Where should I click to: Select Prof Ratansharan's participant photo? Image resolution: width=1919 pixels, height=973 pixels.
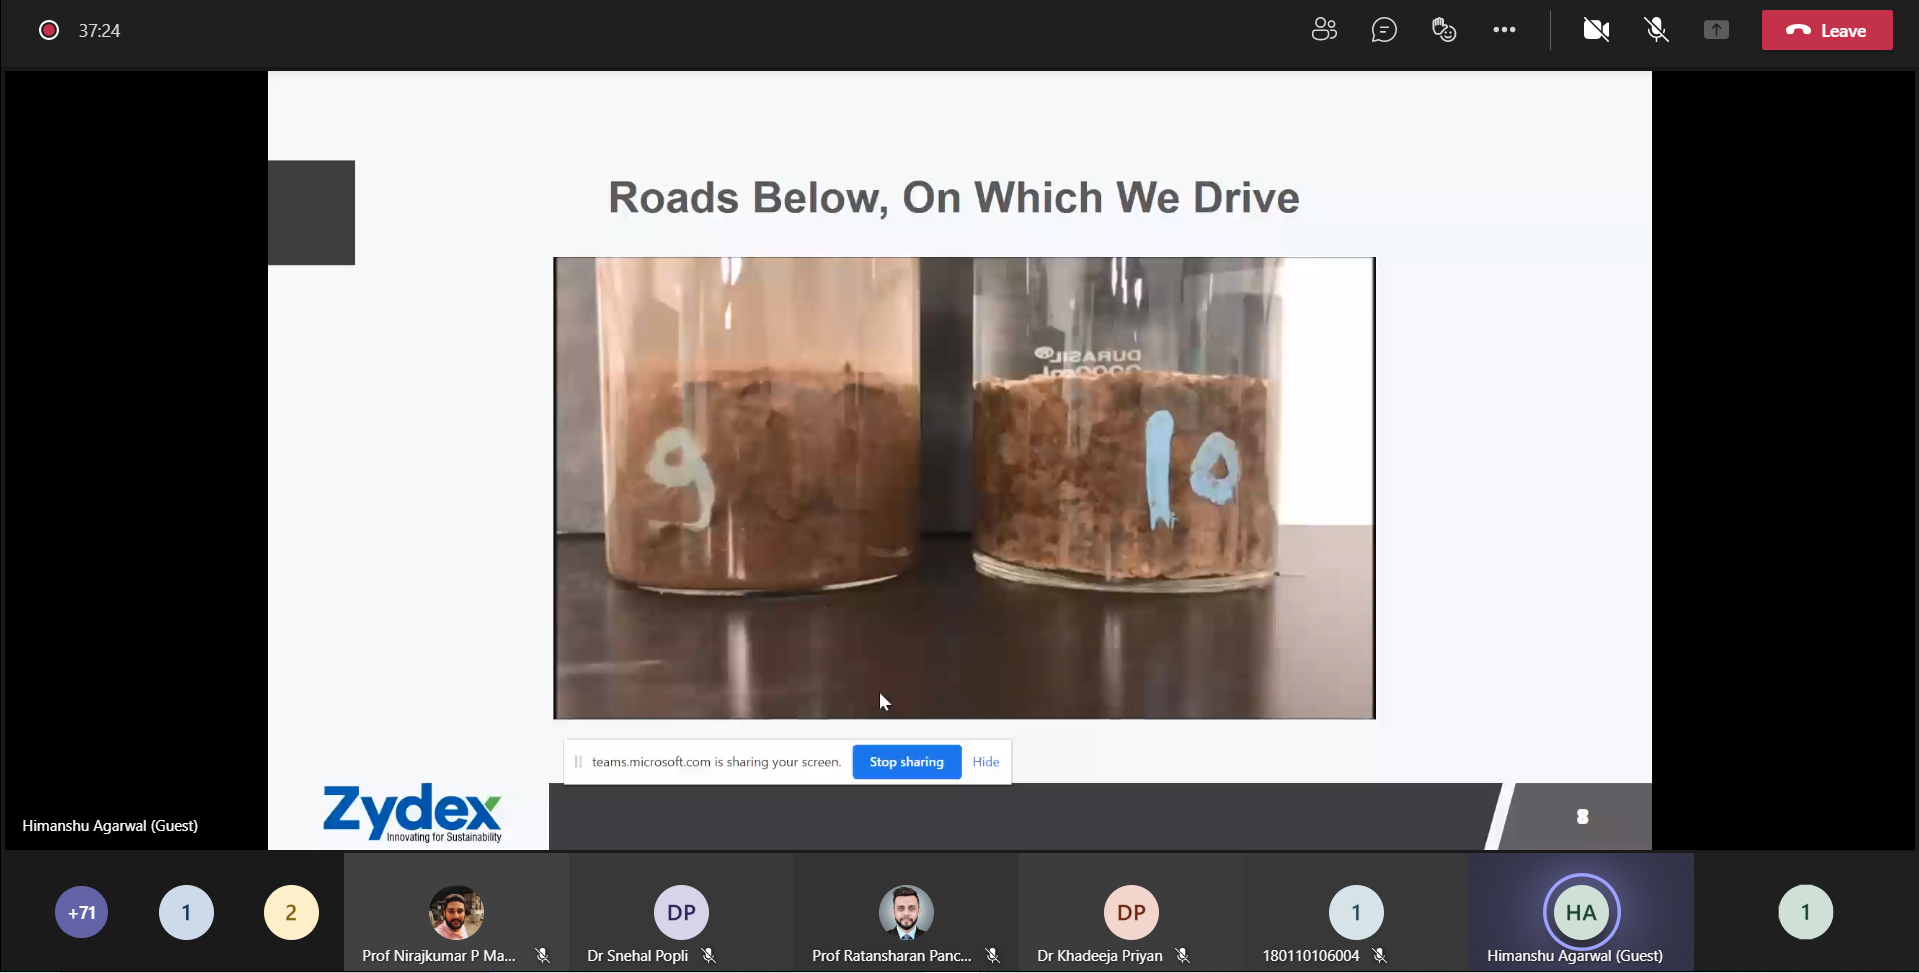(906, 912)
